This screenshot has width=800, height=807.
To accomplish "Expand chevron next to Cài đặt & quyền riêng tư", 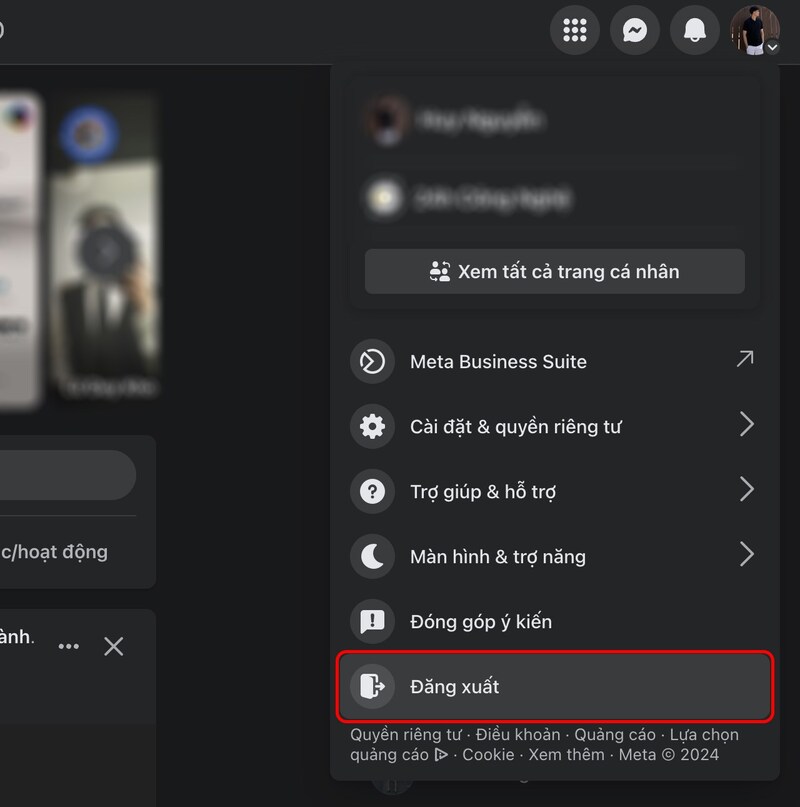I will (x=746, y=424).
